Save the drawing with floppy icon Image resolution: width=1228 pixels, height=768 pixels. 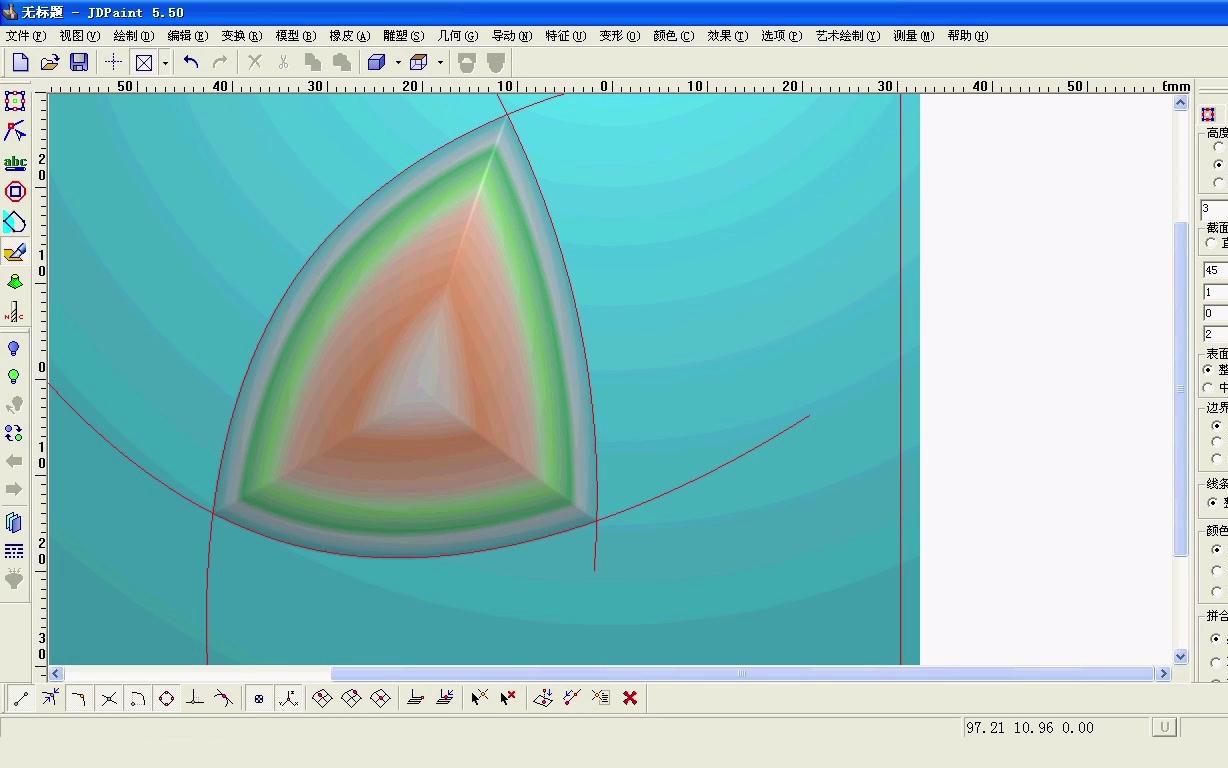coord(79,62)
